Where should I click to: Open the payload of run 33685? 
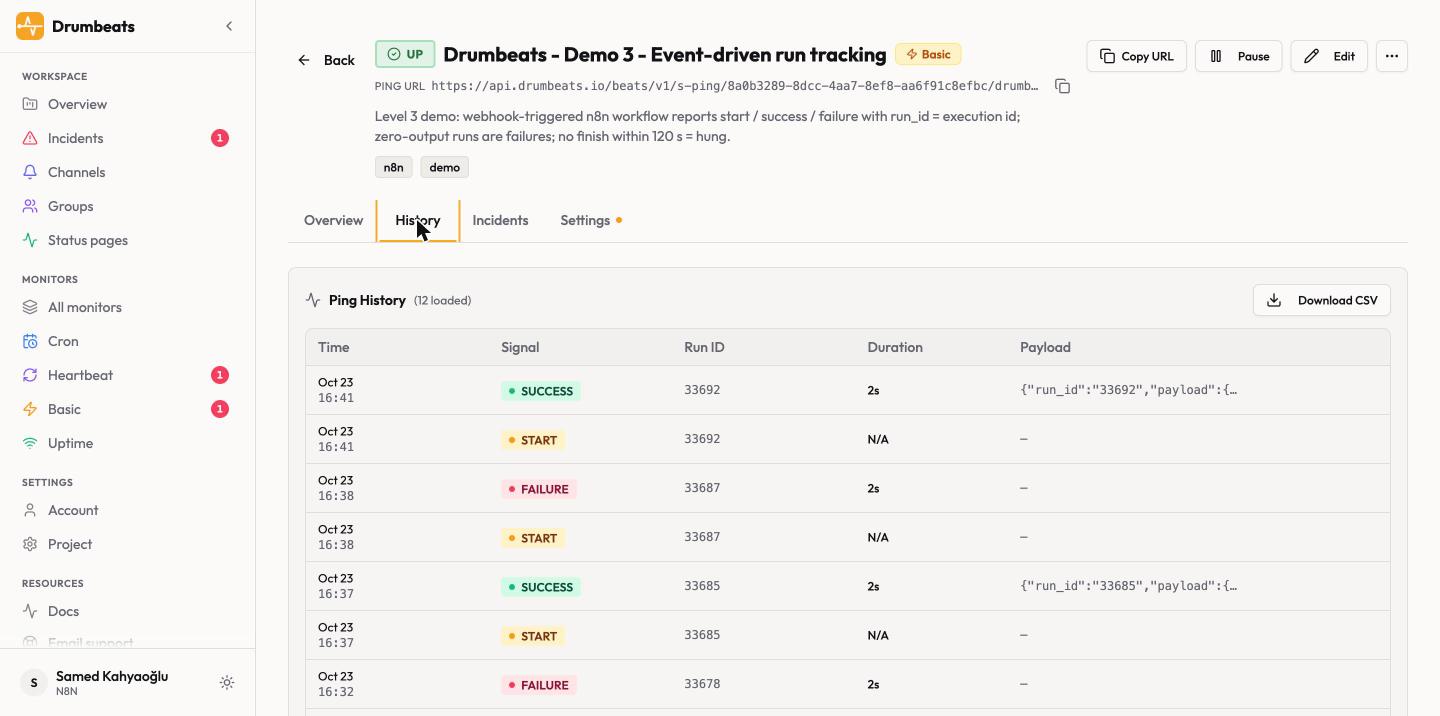coord(1129,586)
